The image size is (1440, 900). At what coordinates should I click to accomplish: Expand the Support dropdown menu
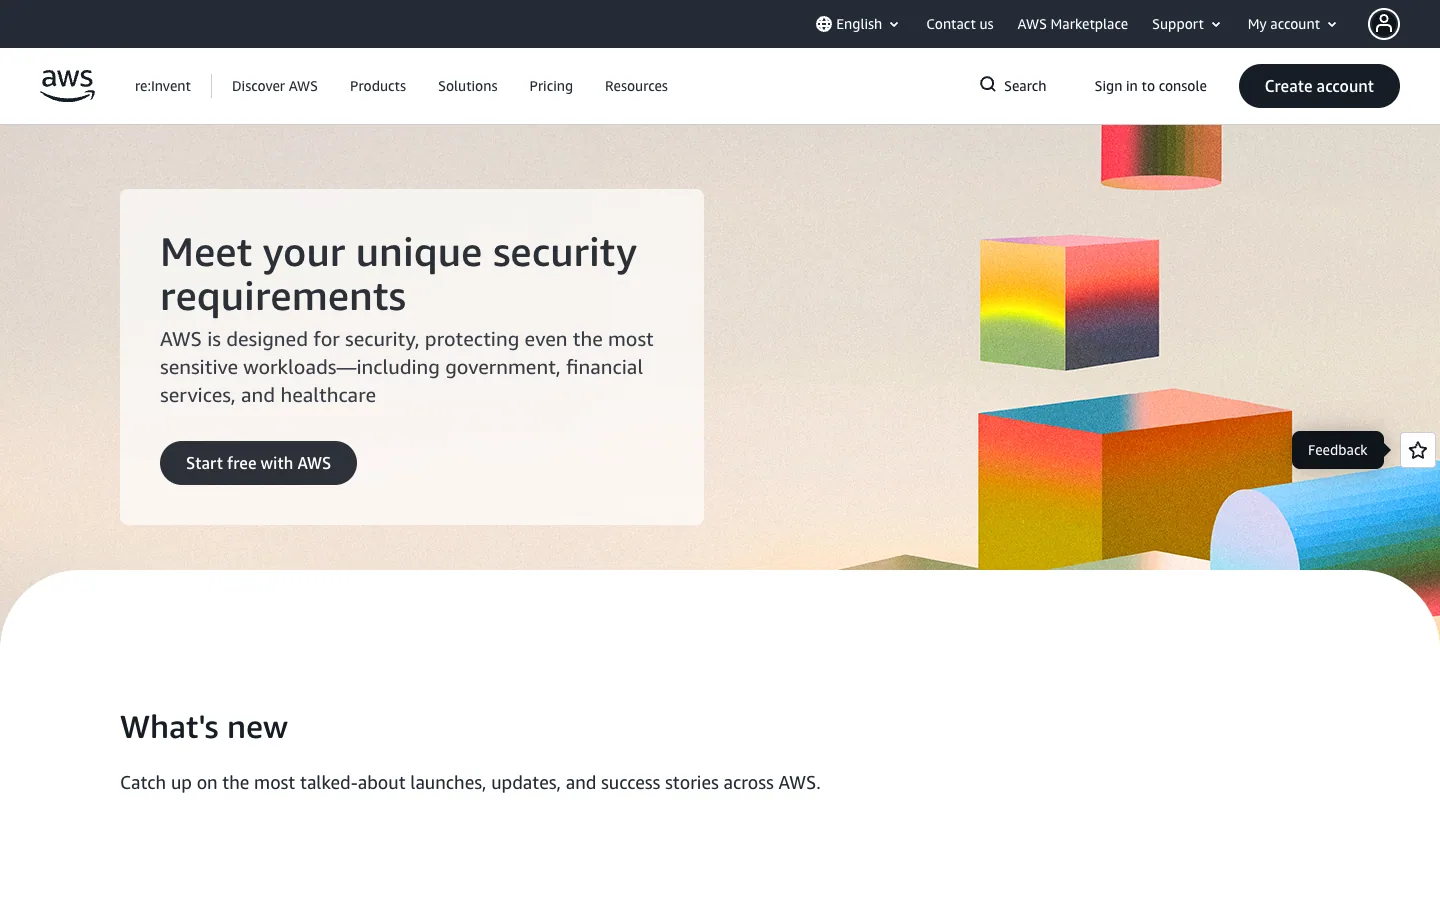click(x=1186, y=24)
